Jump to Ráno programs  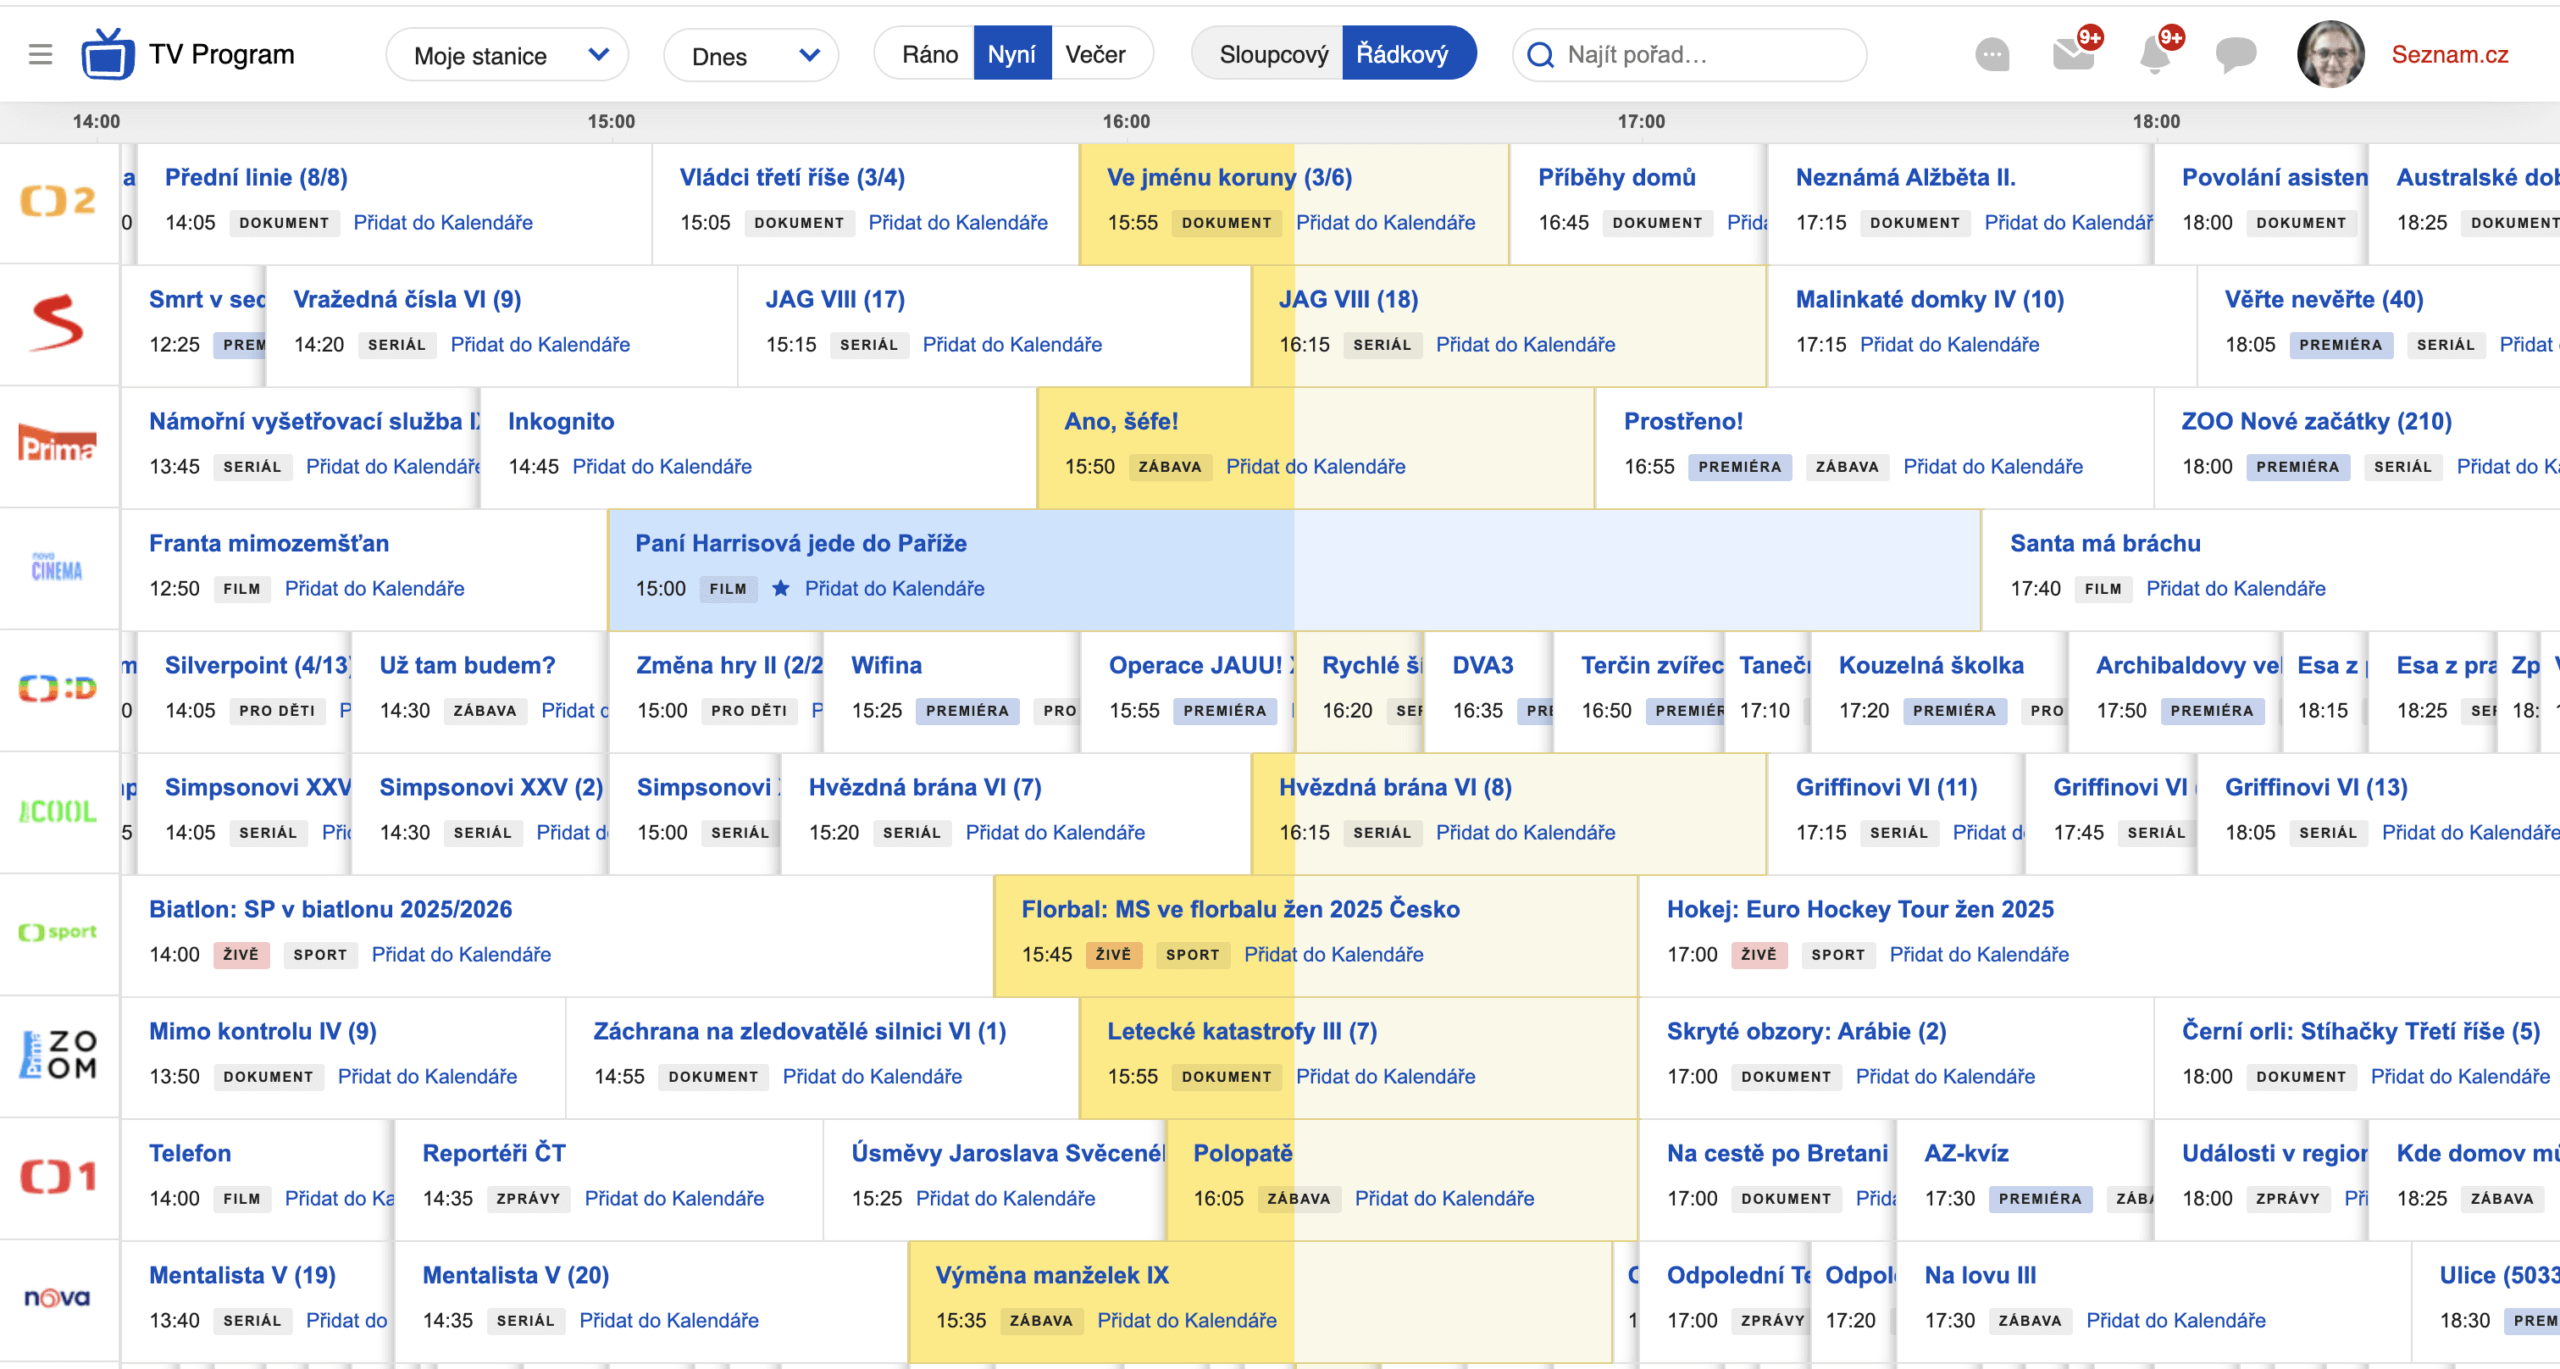(929, 54)
